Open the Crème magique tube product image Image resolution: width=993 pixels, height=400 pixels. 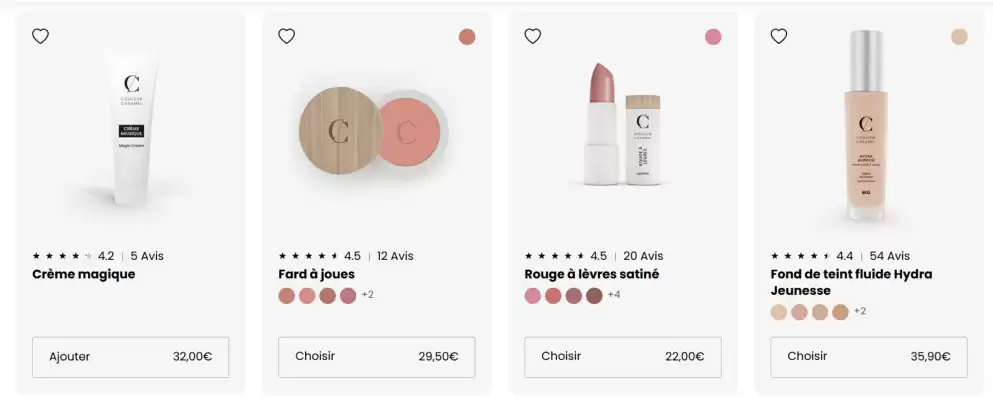pyautogui.click(x=131, y=130)
